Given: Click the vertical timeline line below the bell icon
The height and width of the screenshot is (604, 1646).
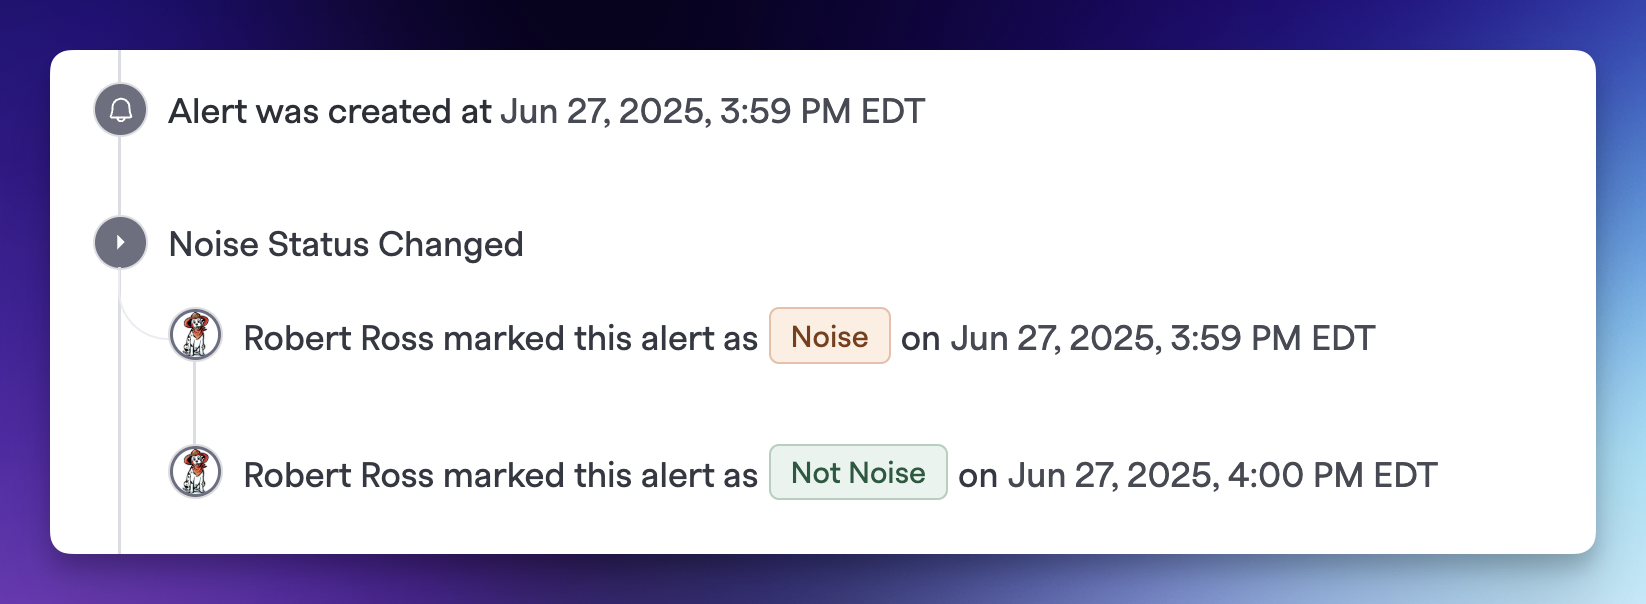Looking at the screenshot, I should 120,177.
